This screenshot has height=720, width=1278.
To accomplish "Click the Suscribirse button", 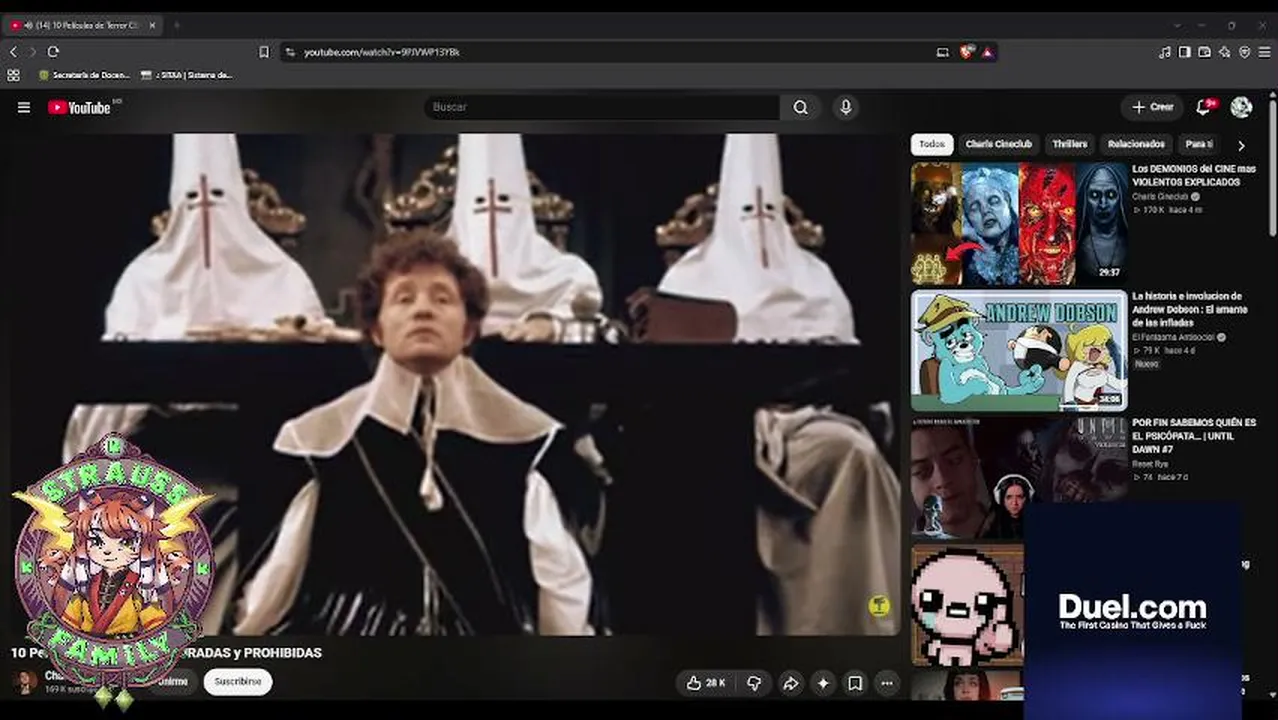I will [238, 682].
